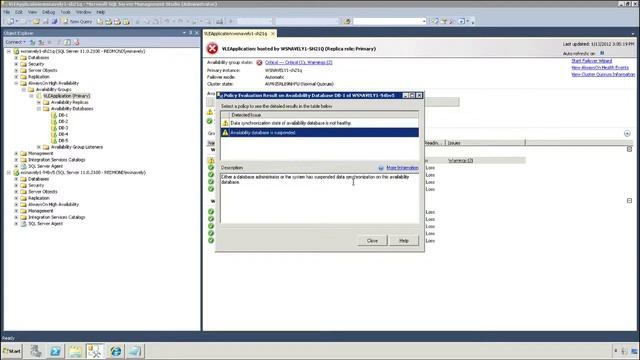
Task: Select Server Objects under wsnavely1-94bv5
Action: tap(42, 191)
